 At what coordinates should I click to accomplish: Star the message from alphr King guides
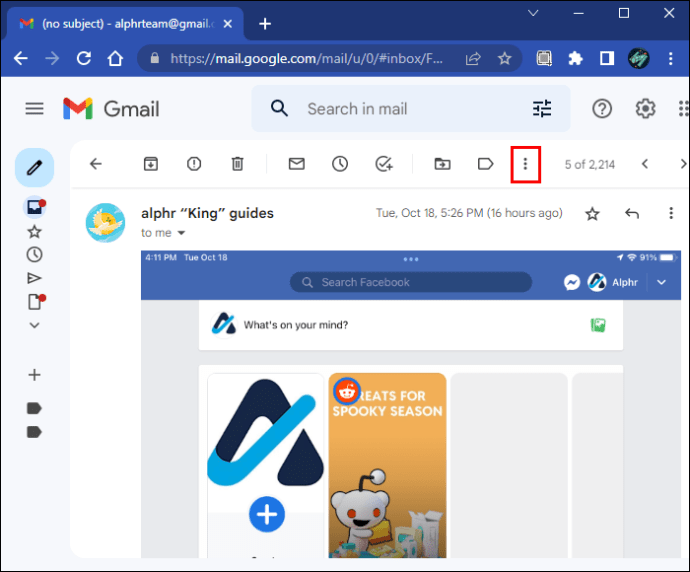coord(592,214)
